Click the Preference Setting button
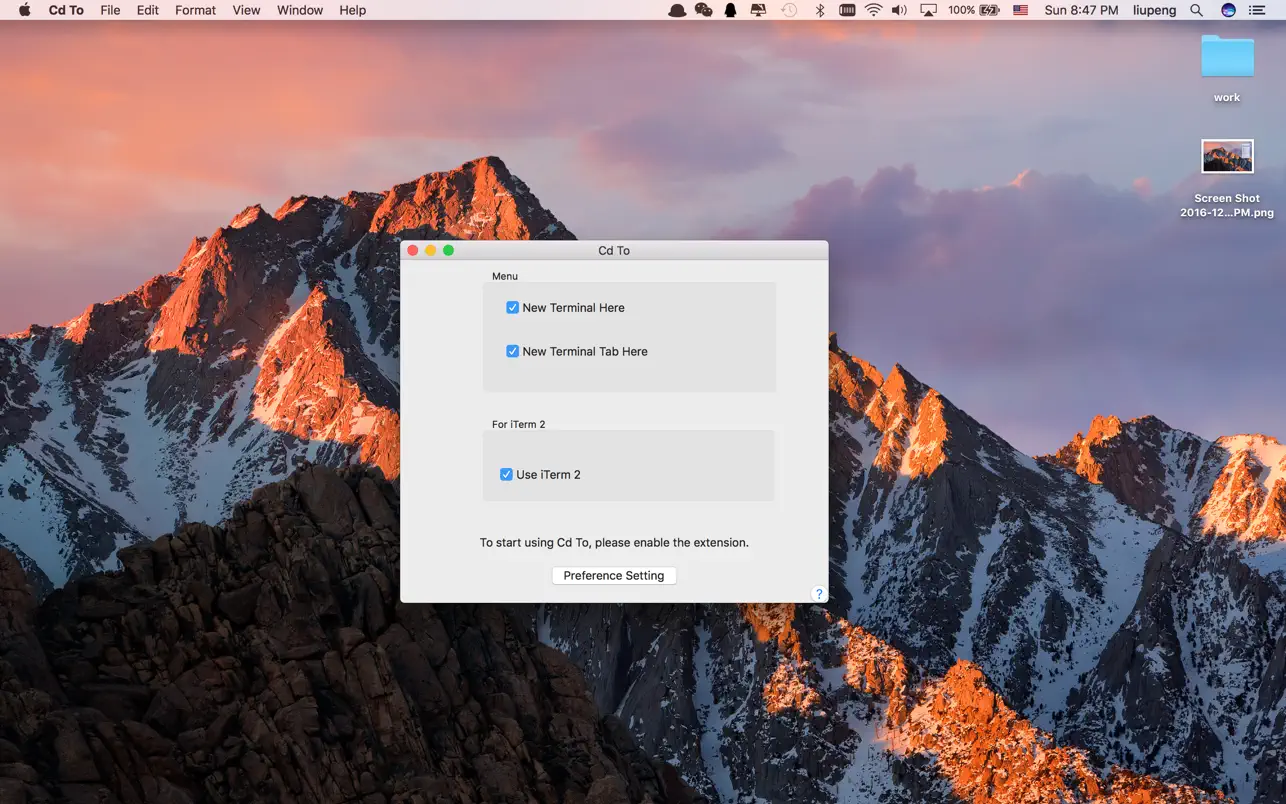The width and height of the screenshot is (1286, 804). [x=614, y=576]
